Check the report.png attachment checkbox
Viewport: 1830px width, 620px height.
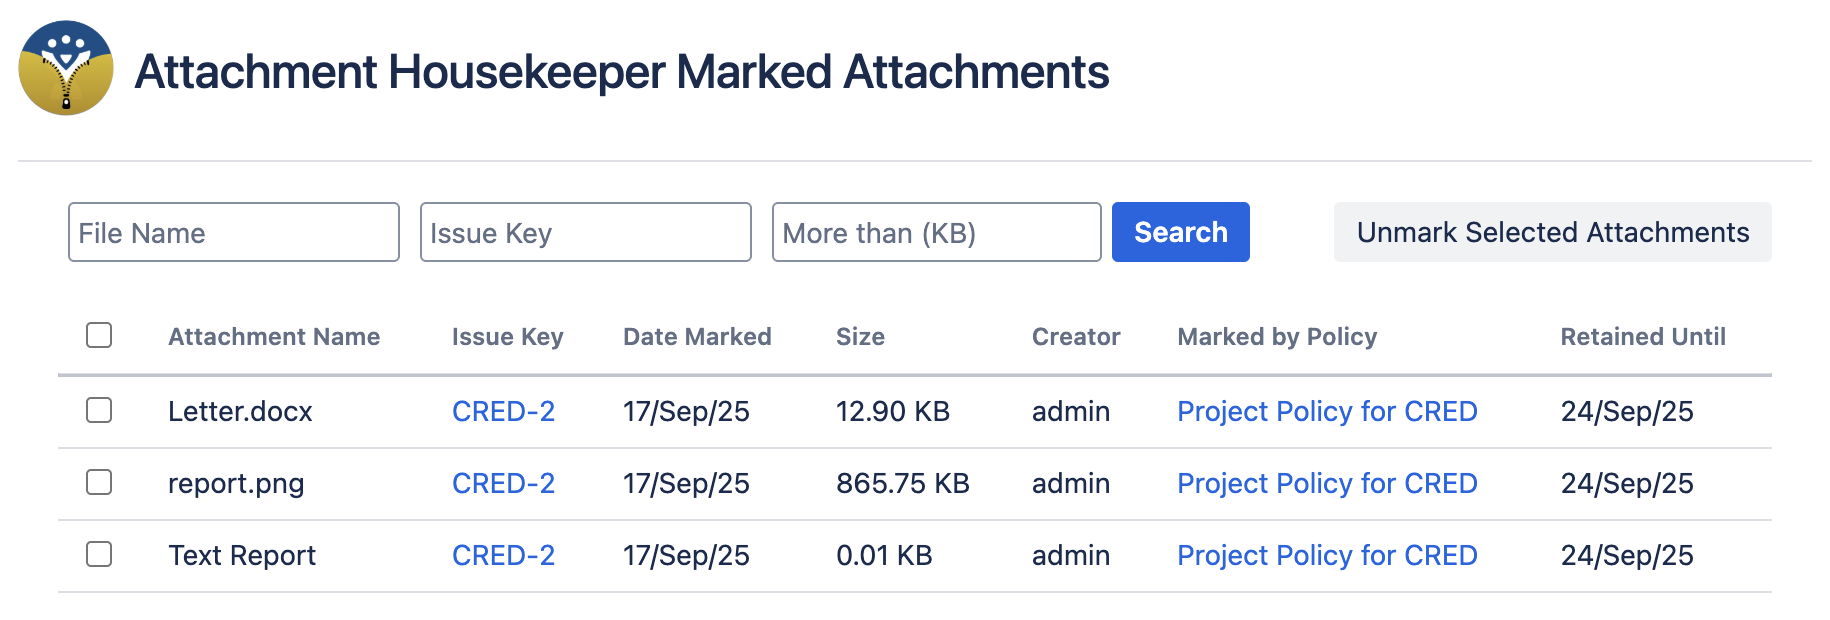pos(99,482)
